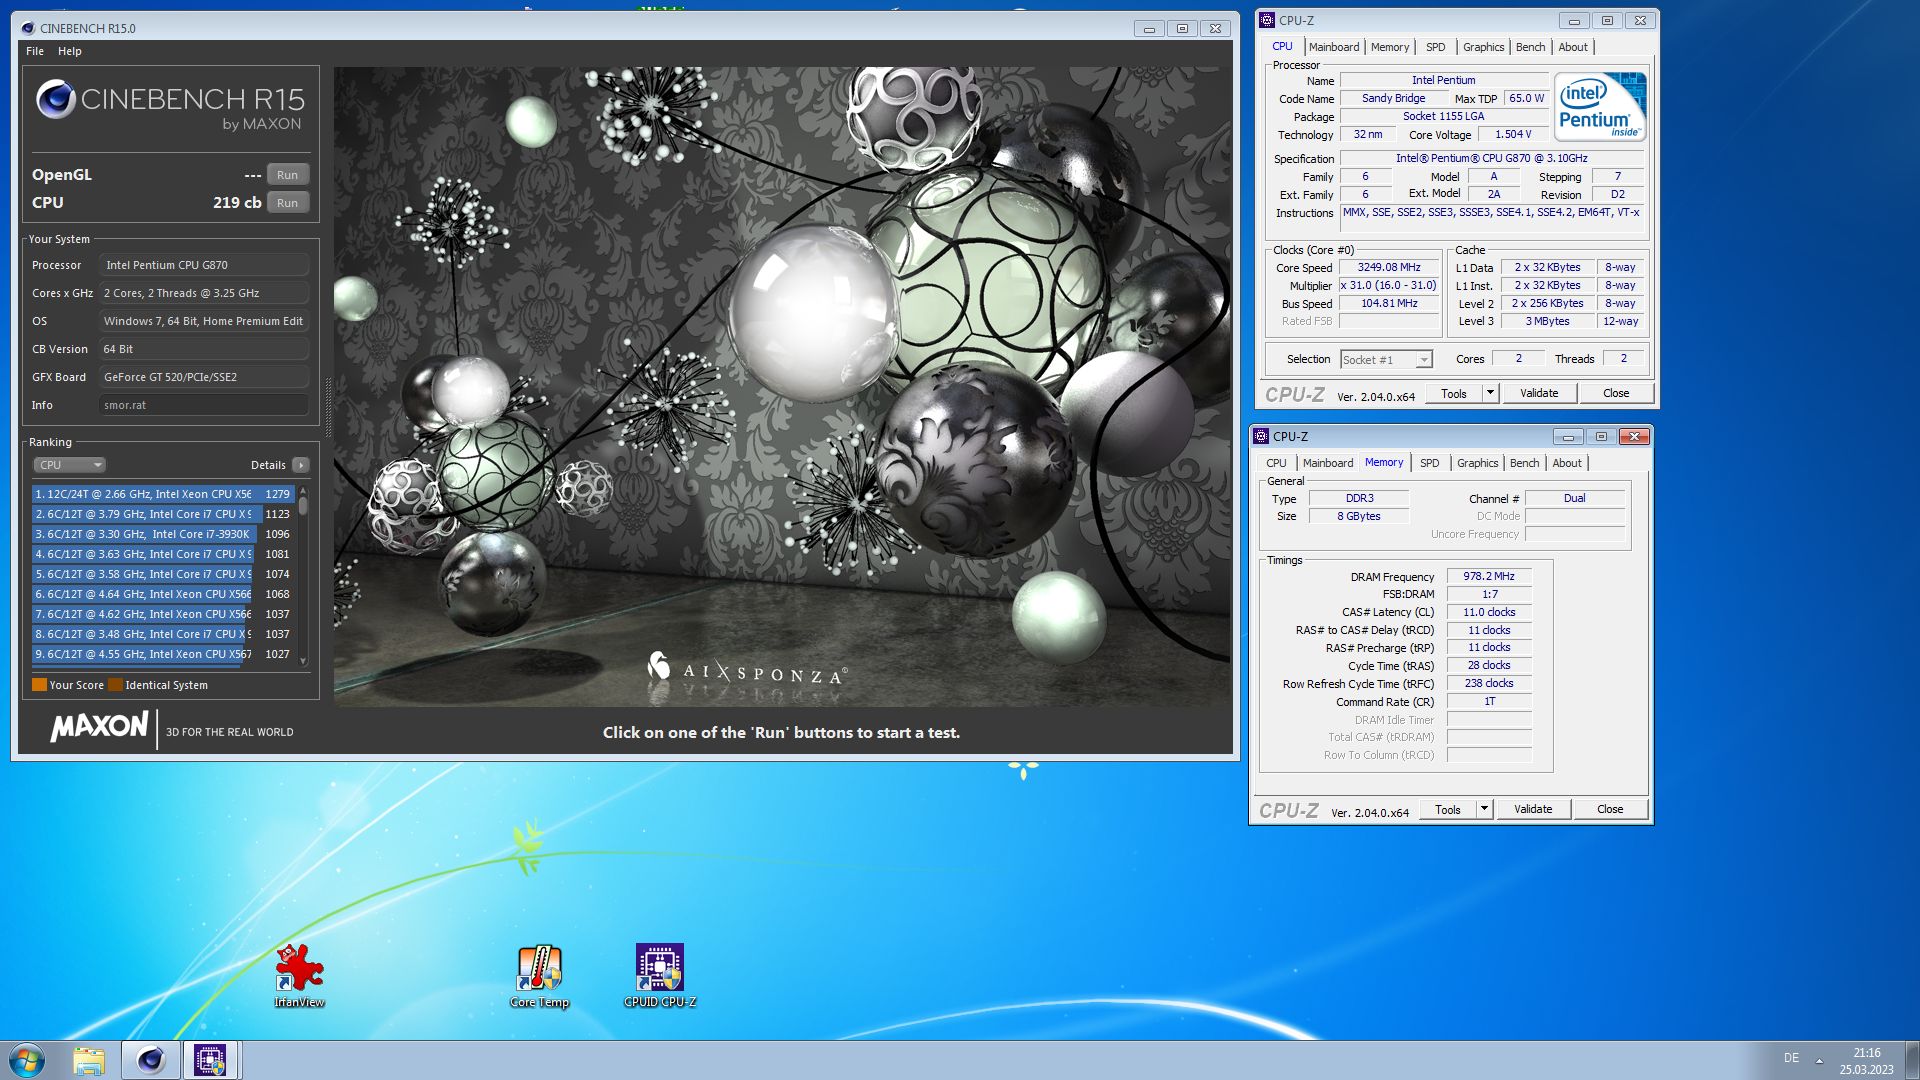Switch to CPU tab in lower CPU-Z
Screen dimensions: 1920x1080
pos(1276,463)
